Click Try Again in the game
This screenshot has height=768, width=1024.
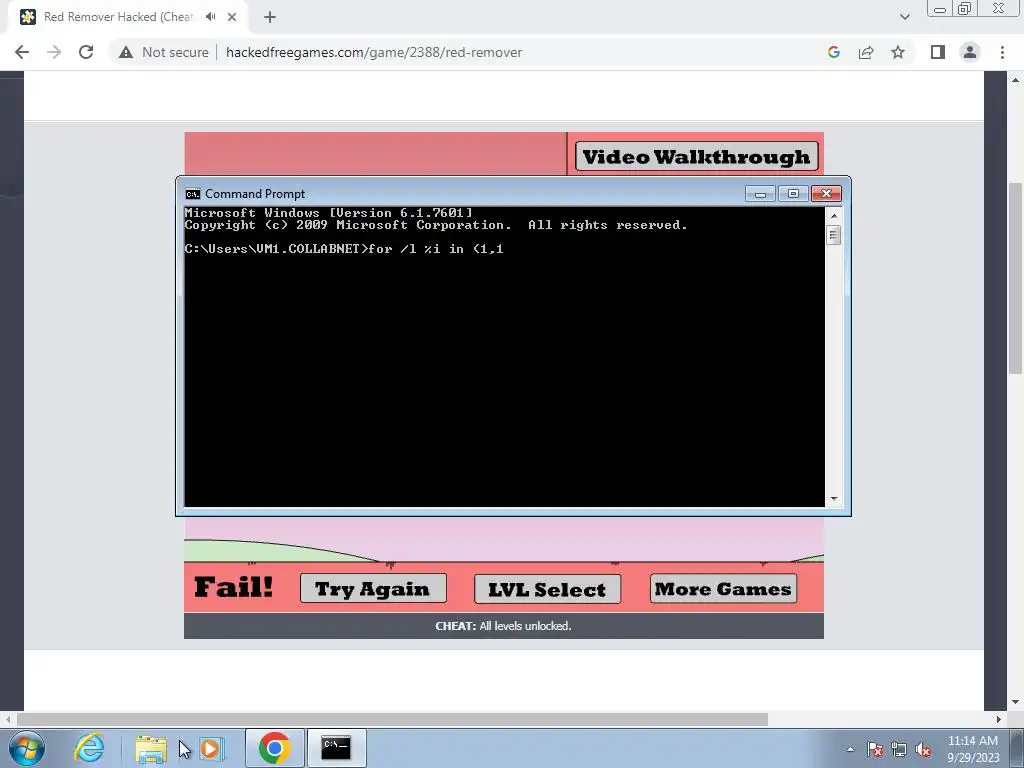(373, 588)
